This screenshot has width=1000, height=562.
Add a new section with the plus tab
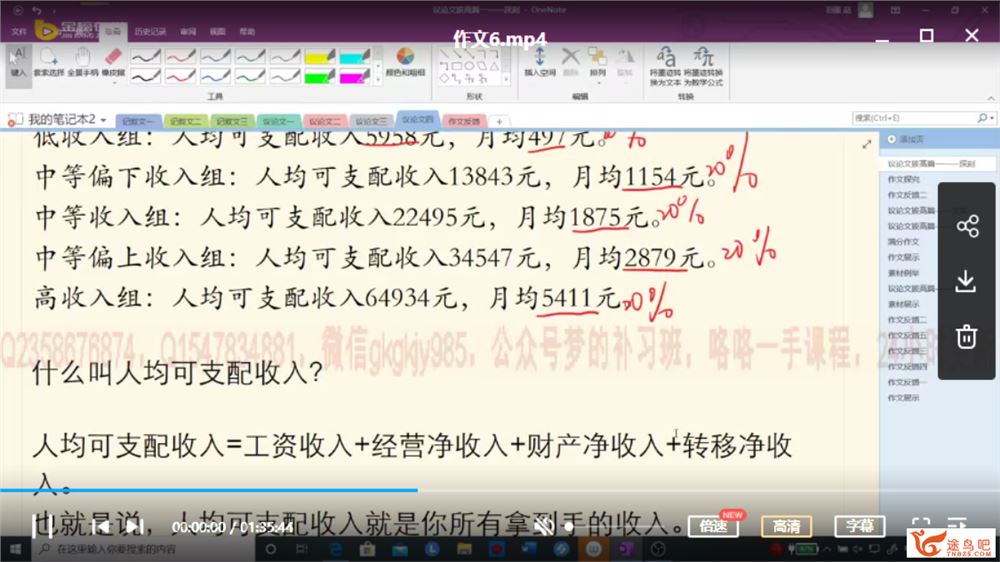coord(499,121)
